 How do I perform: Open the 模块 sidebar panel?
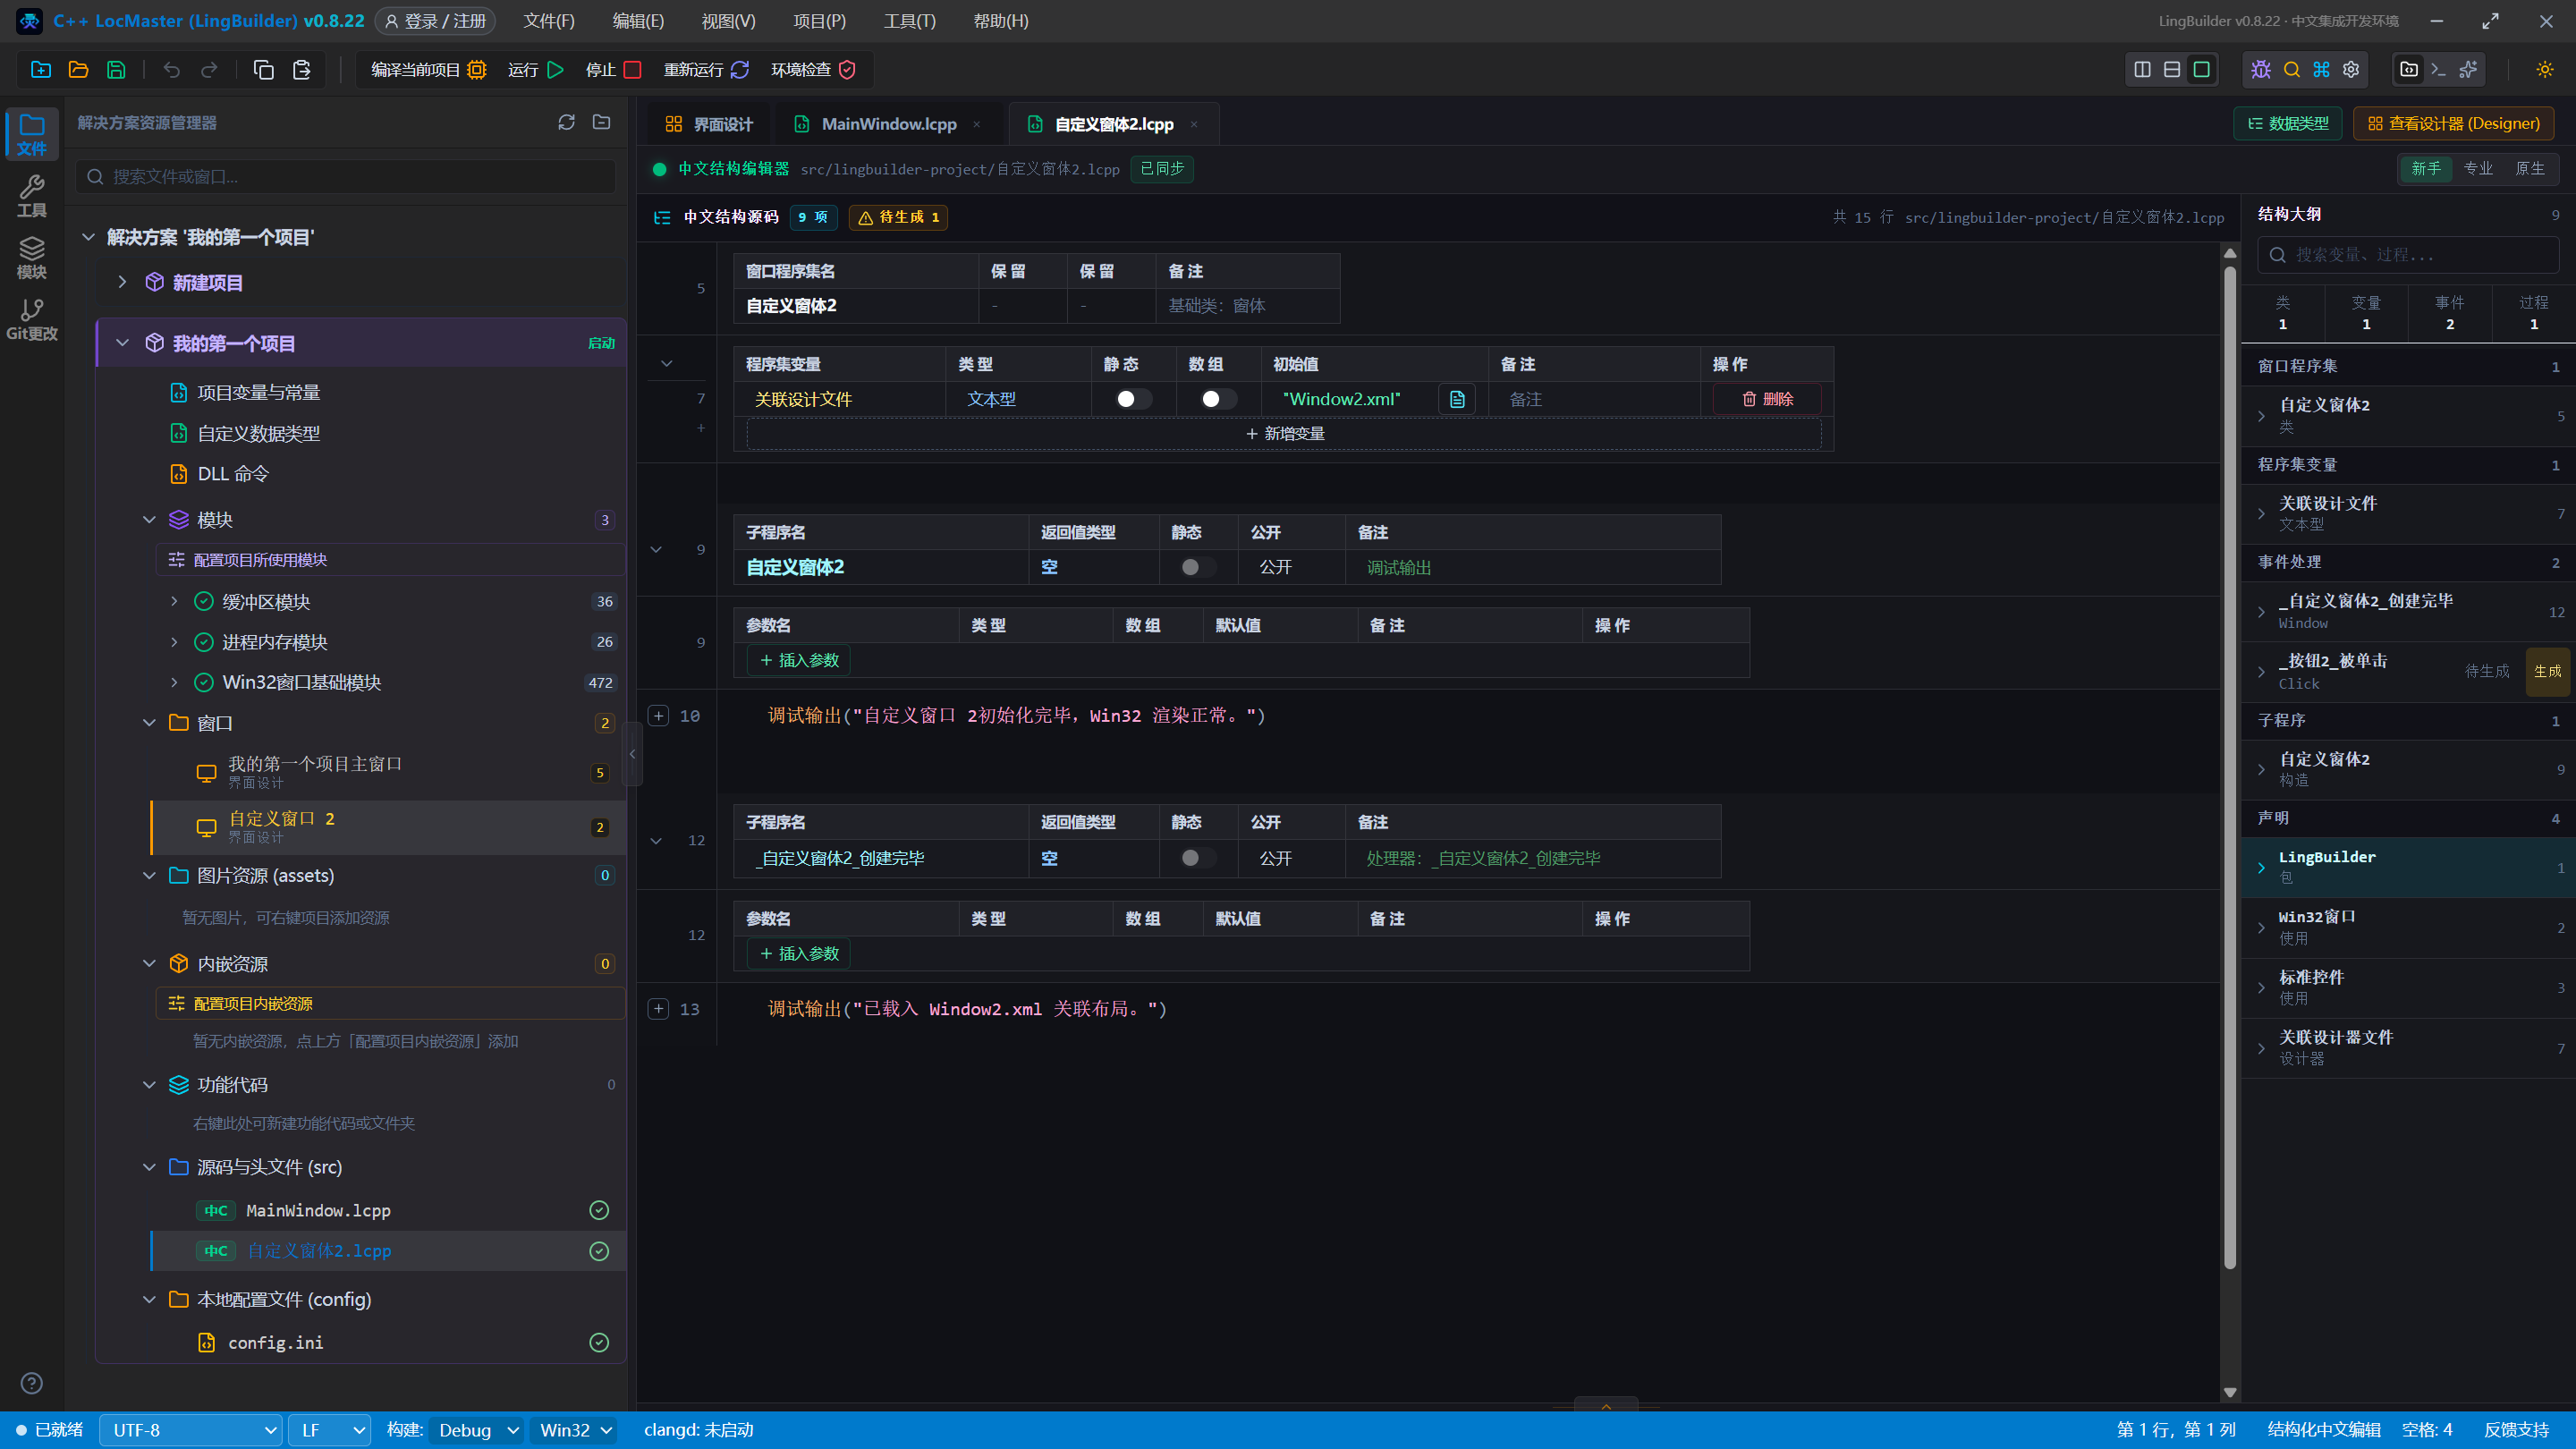pos(32,258)
